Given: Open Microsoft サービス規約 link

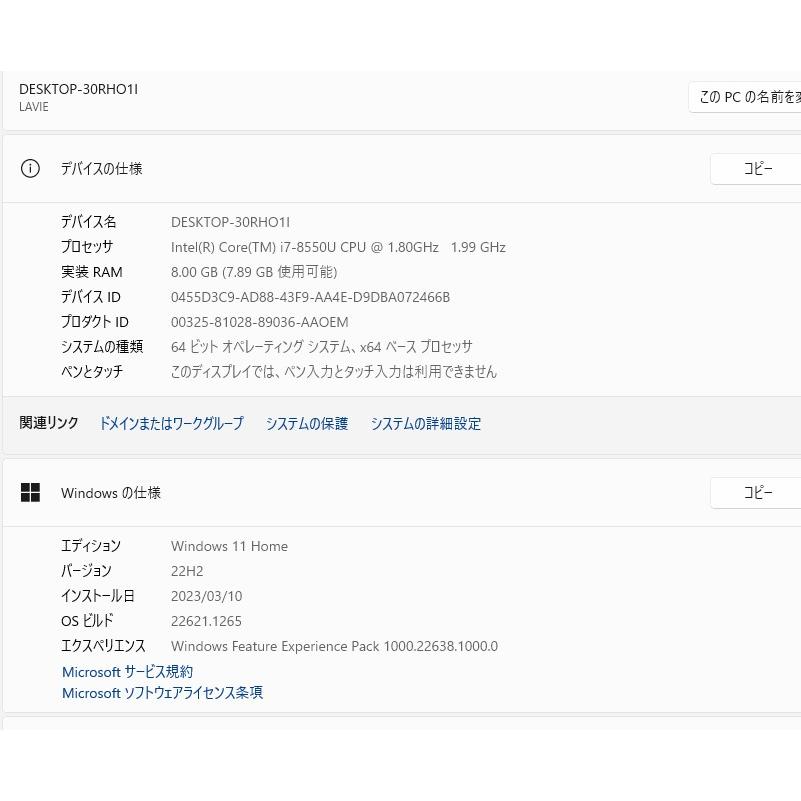Looking at the screenshot, I should click(127, 672).
